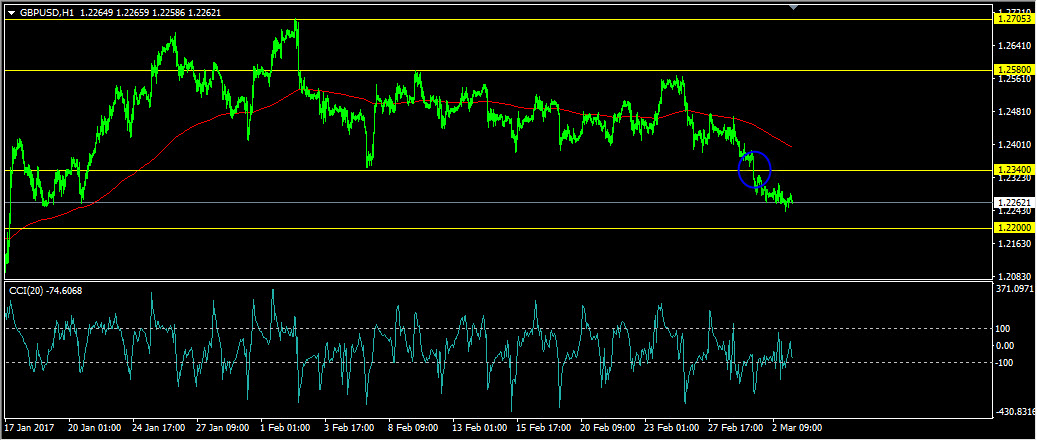
Task: Click the 1.24810 price scale value
Action: [1015, 112]
